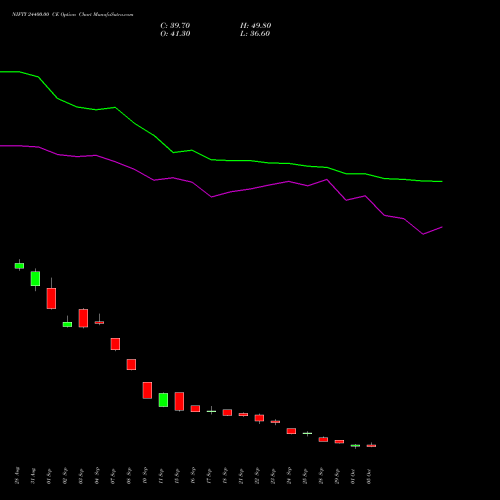
Task: Click the '11 Sep' date label
Action: point(161,476)
